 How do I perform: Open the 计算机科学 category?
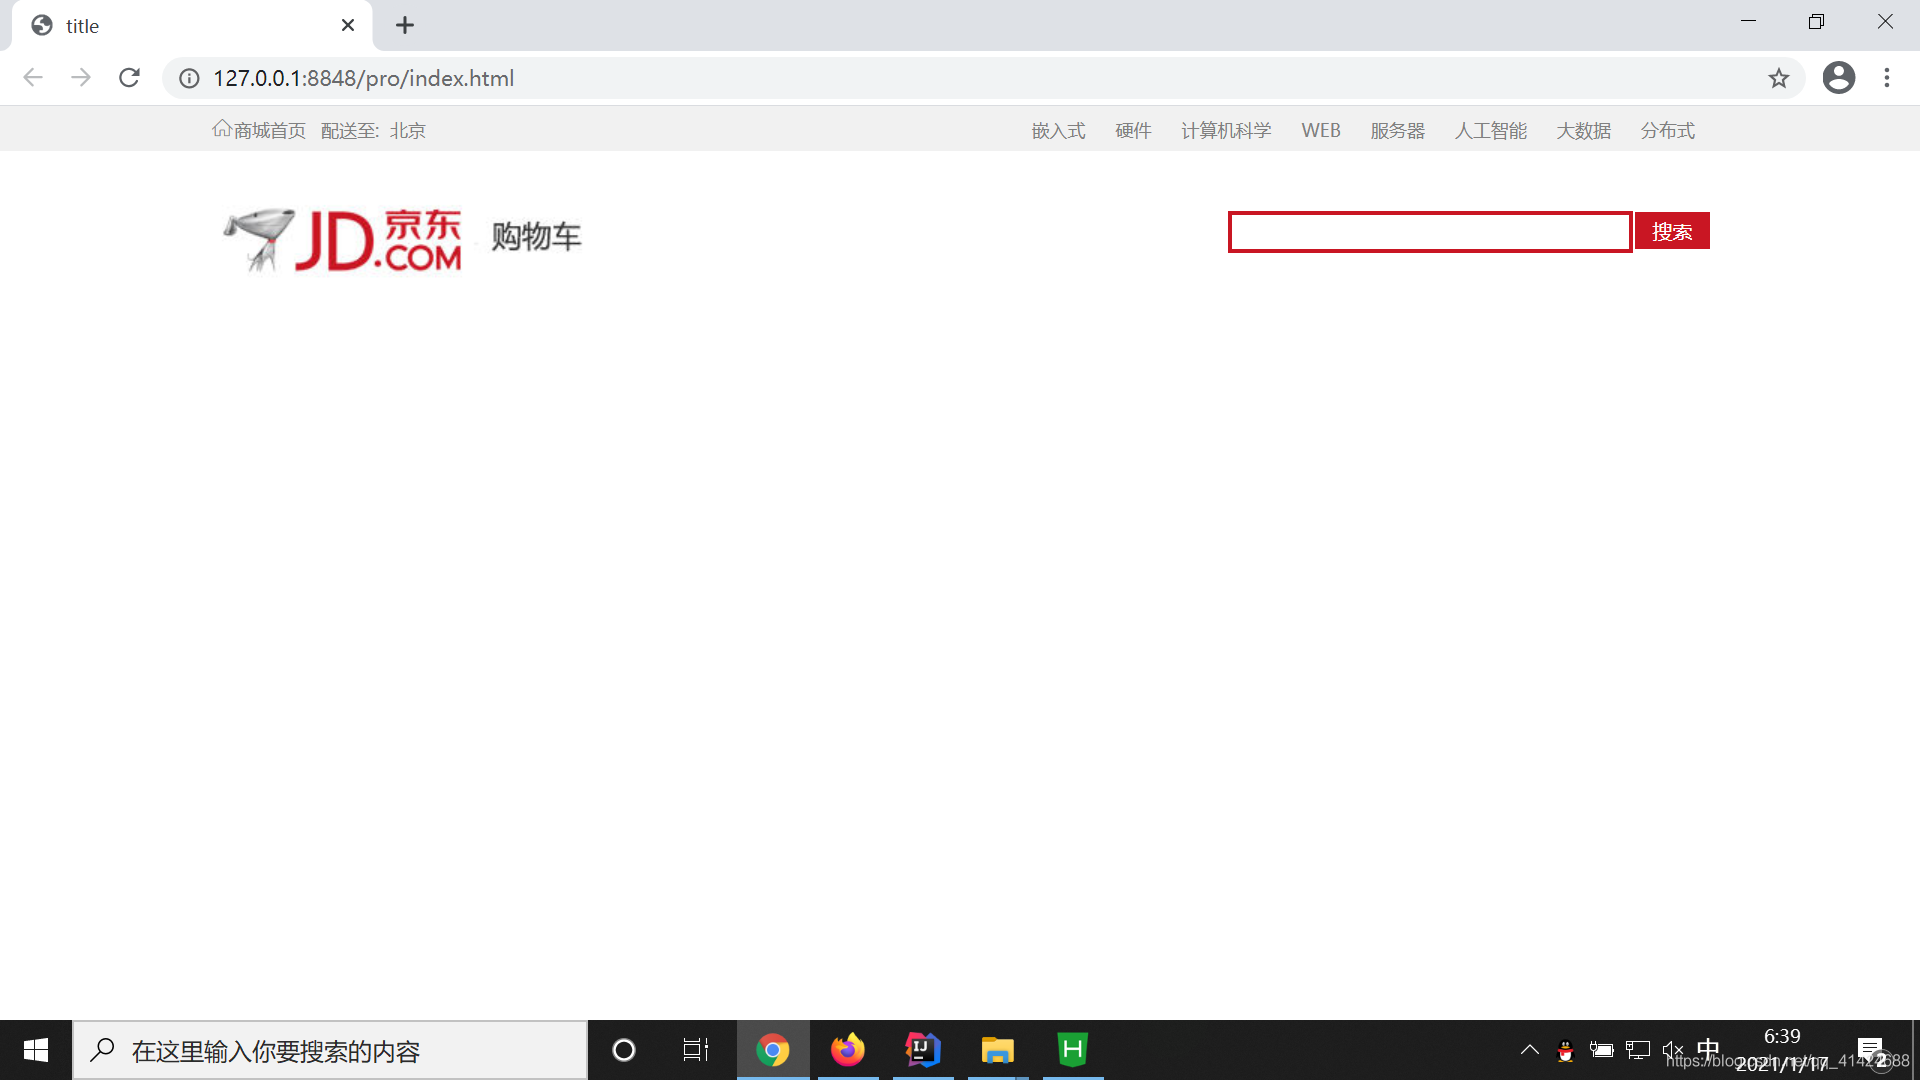1226,131
